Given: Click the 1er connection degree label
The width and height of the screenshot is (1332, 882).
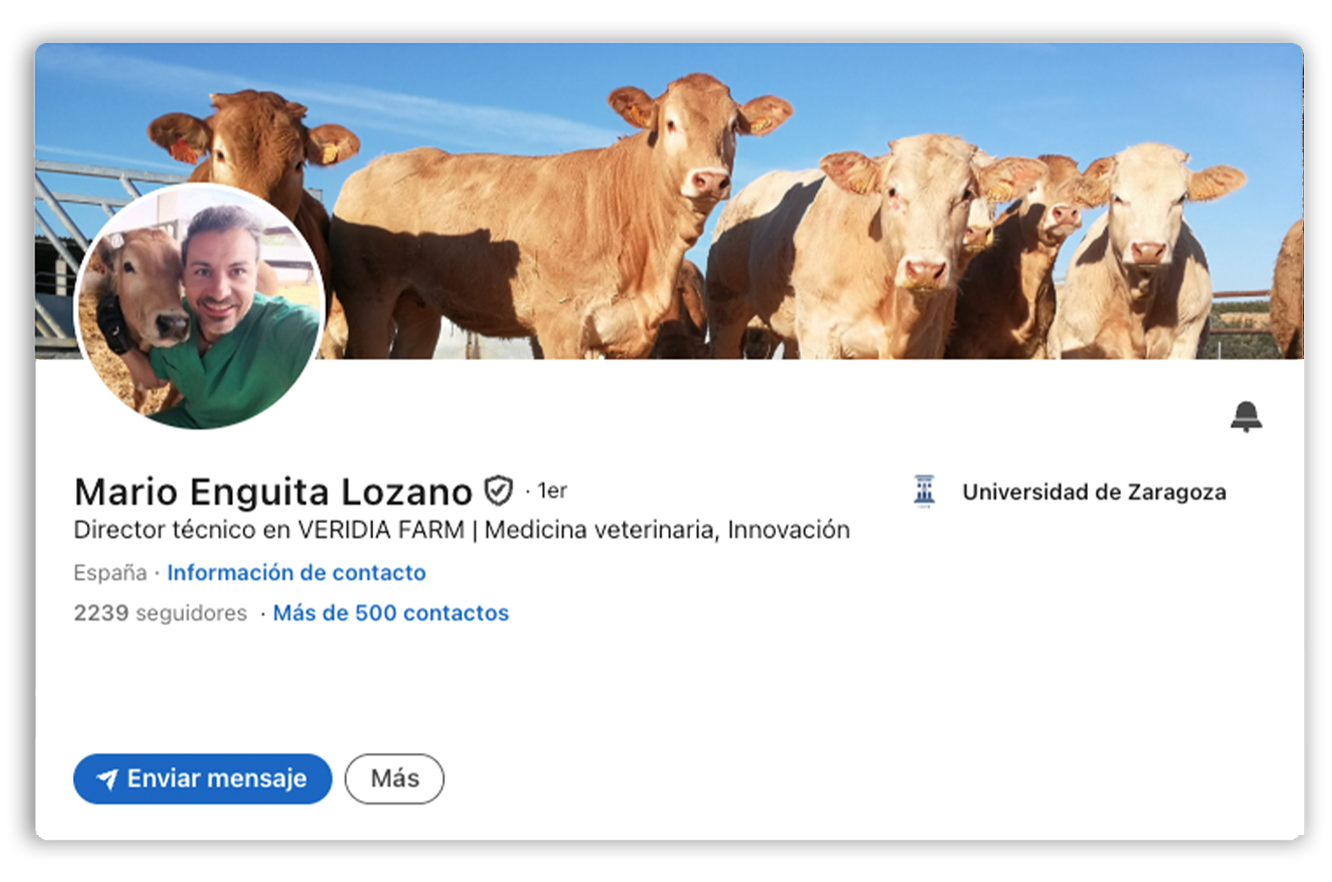Looking at the screenshot, I should (552, 491).
